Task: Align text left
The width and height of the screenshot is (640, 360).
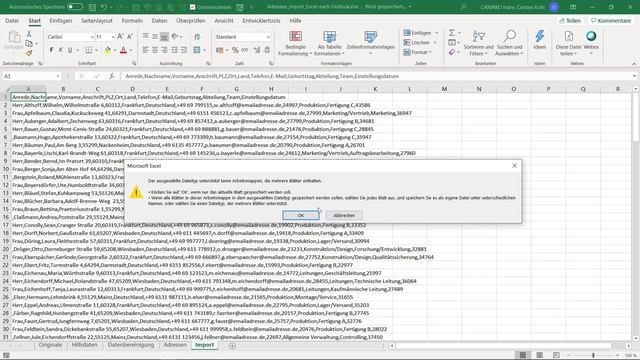Action: coord(146,50)
